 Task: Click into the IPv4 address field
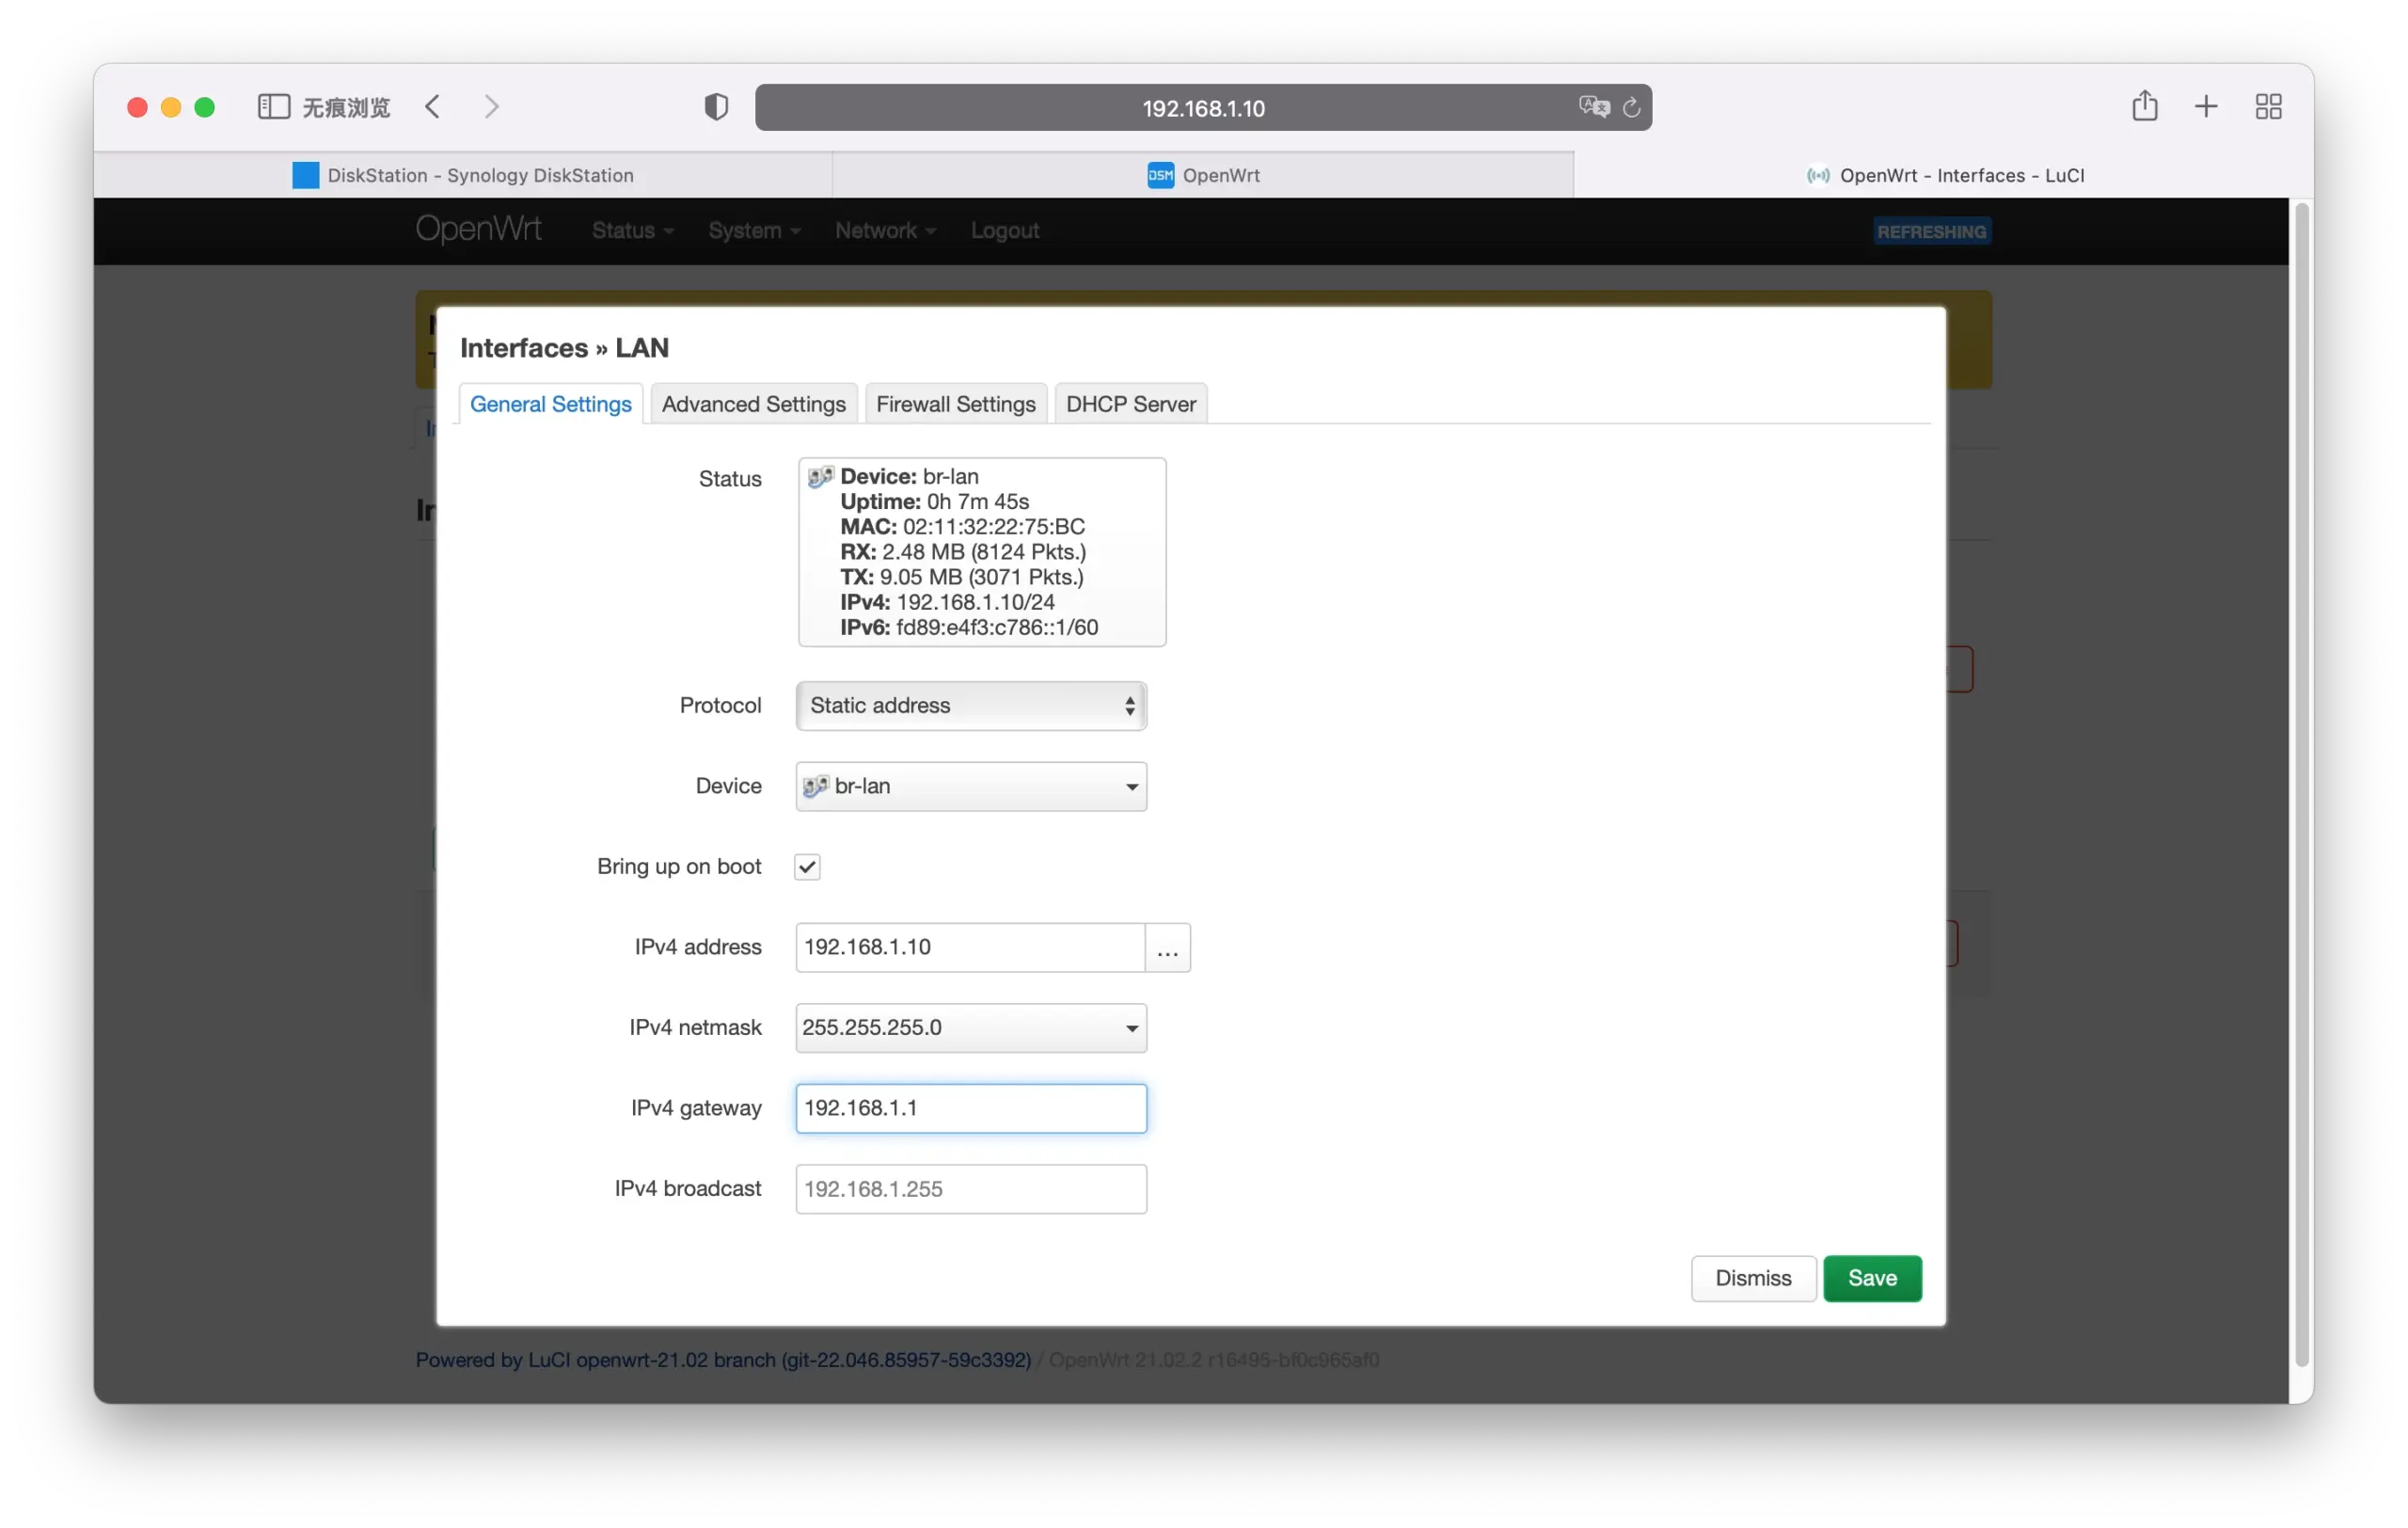[970, 947]
